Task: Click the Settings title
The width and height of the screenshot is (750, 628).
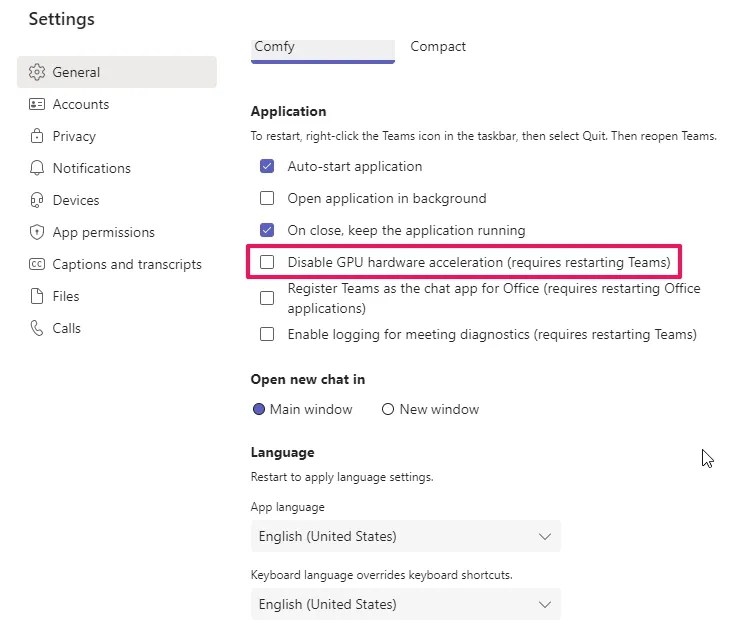Action: (x=62, y=19)
